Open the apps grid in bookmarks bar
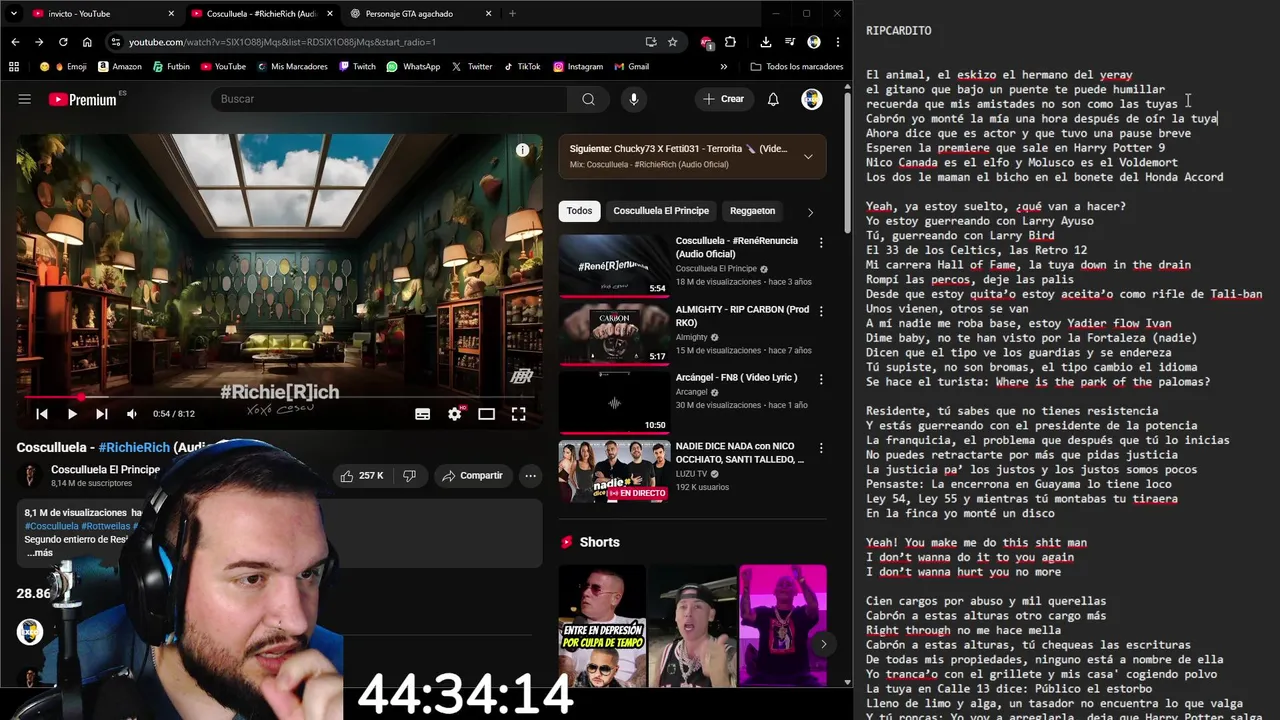 tap(14, 67)
